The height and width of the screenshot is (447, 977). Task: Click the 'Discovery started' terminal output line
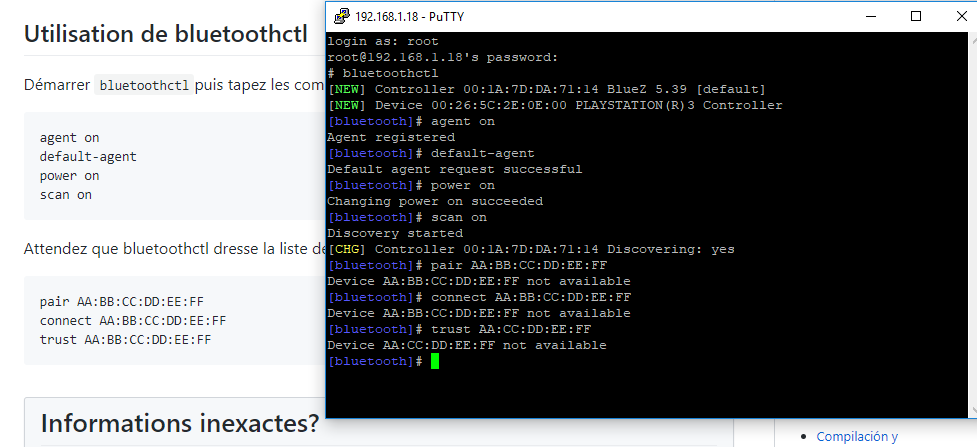tap(395, 233)
